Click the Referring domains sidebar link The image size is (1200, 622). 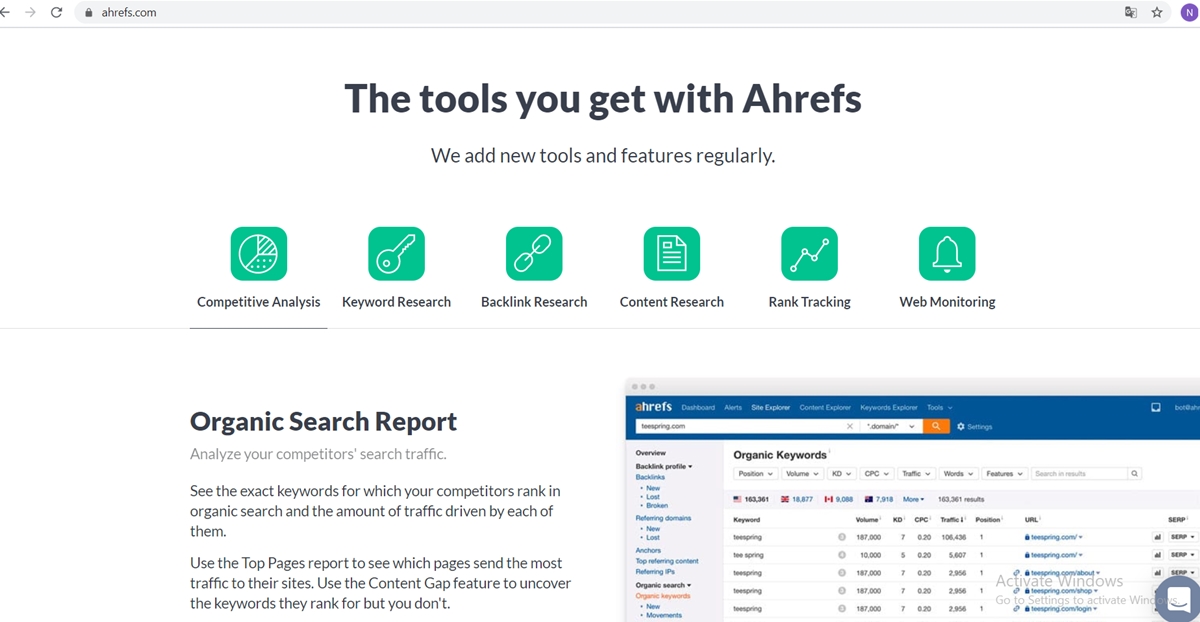coord(663,518)
